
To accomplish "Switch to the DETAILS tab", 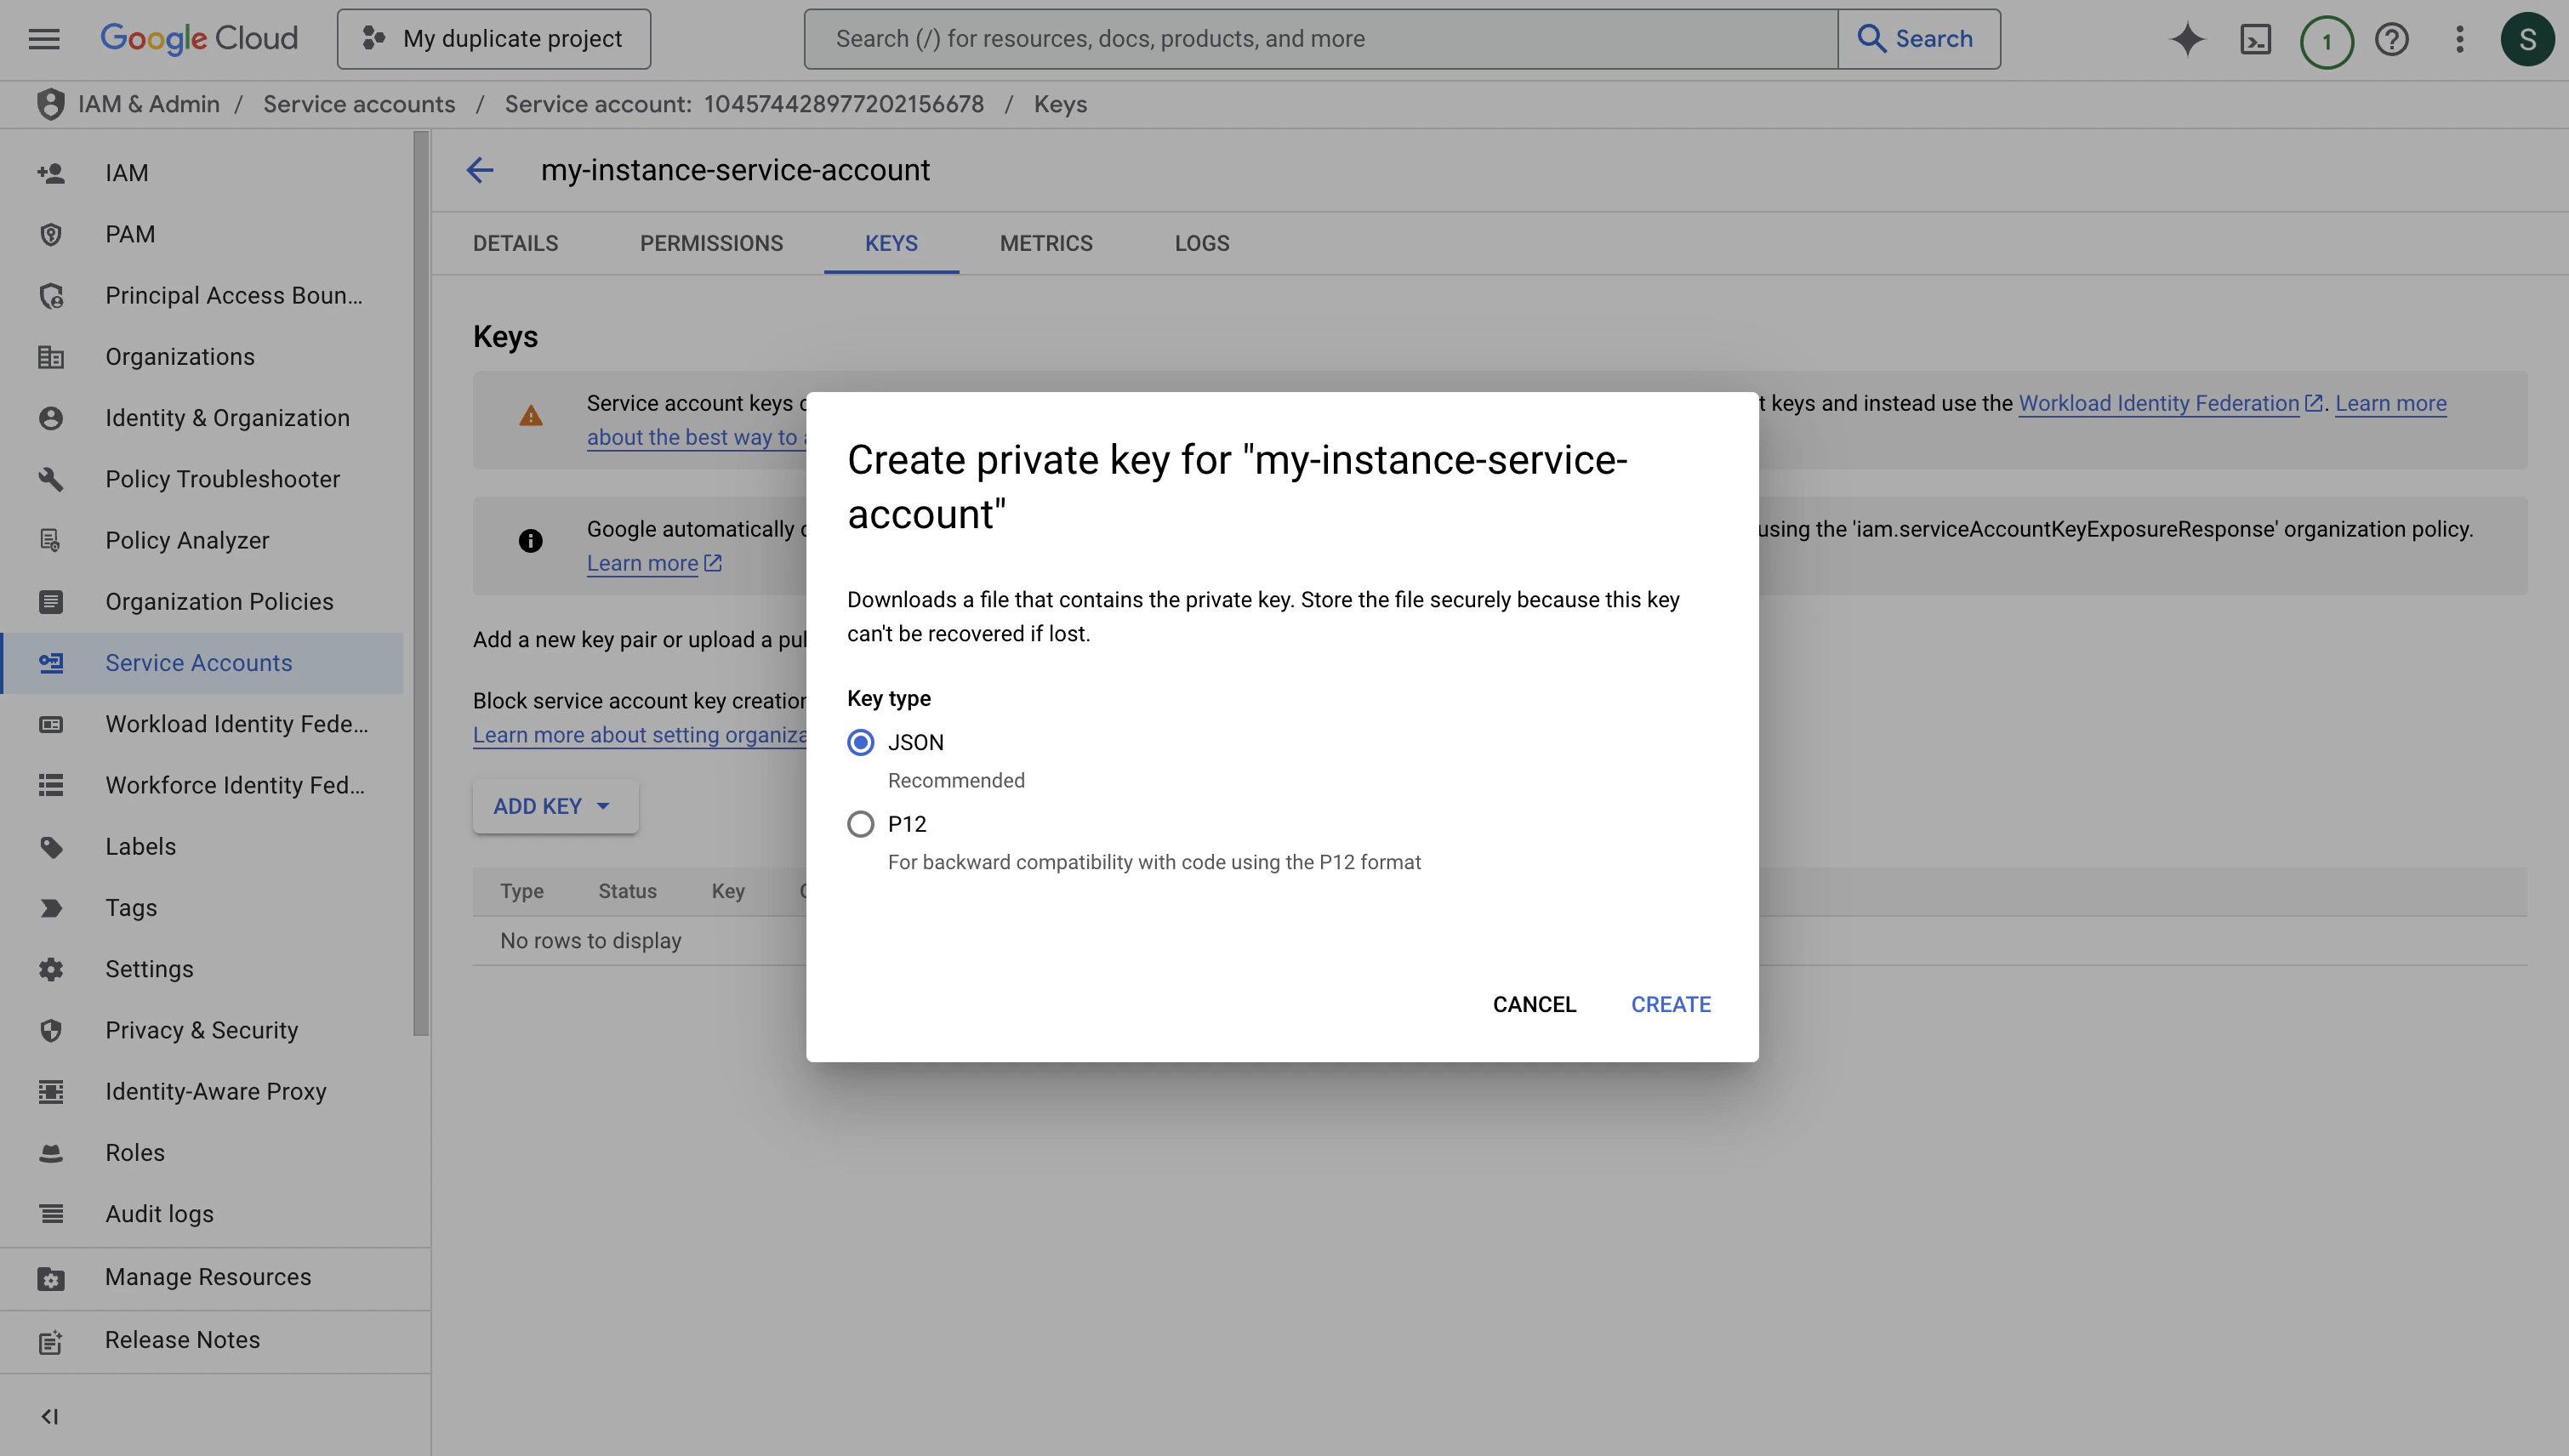I will [515, 243].
